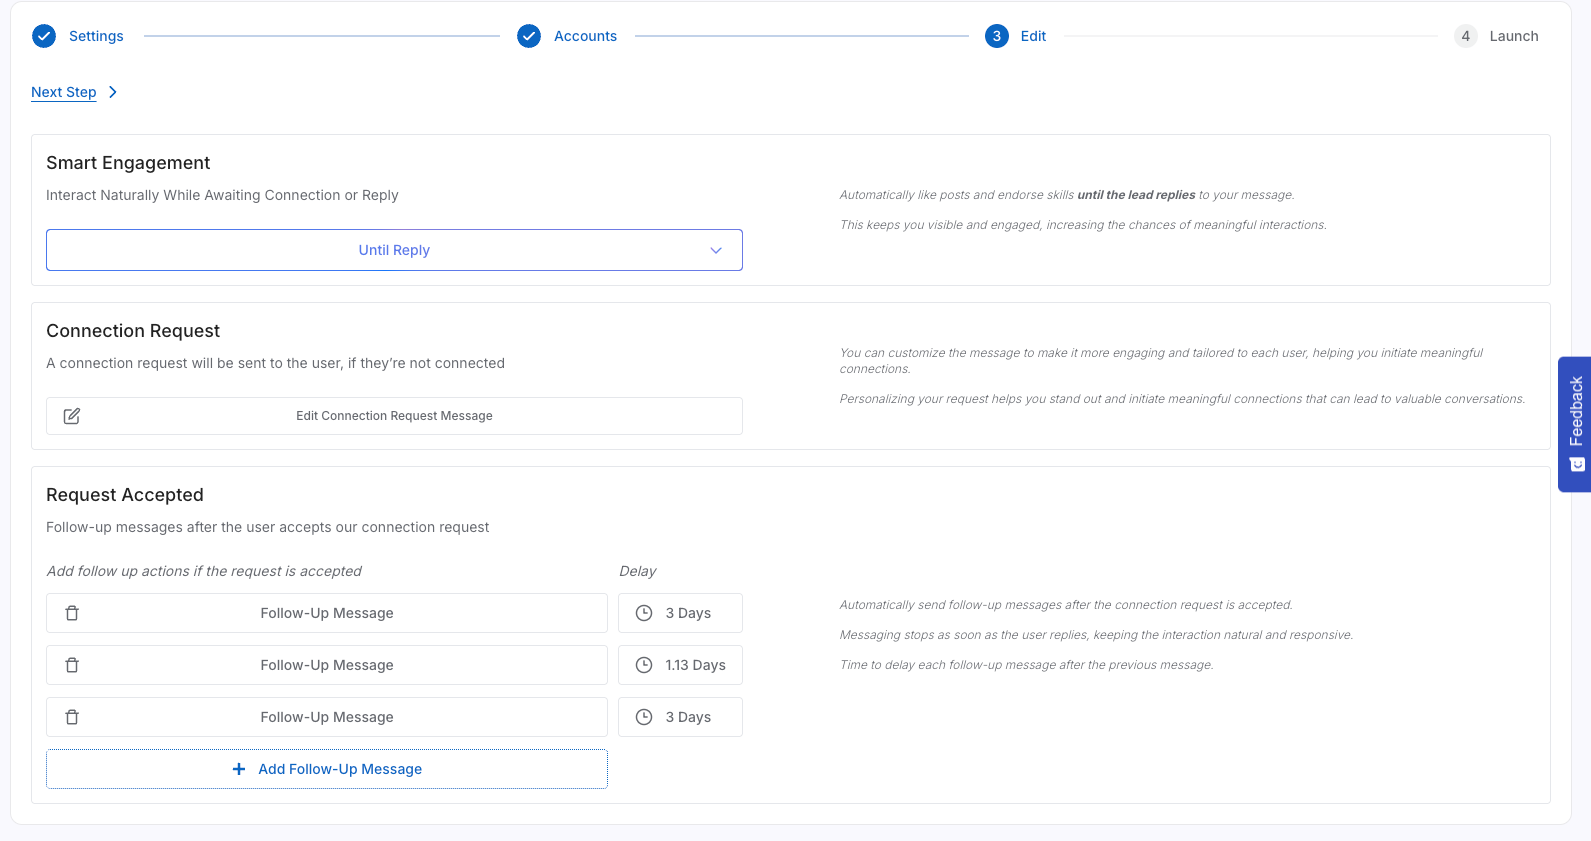The image size is (1591, 841).
Task: Open the second Follow-Up Message
Action: pos(327,665)
